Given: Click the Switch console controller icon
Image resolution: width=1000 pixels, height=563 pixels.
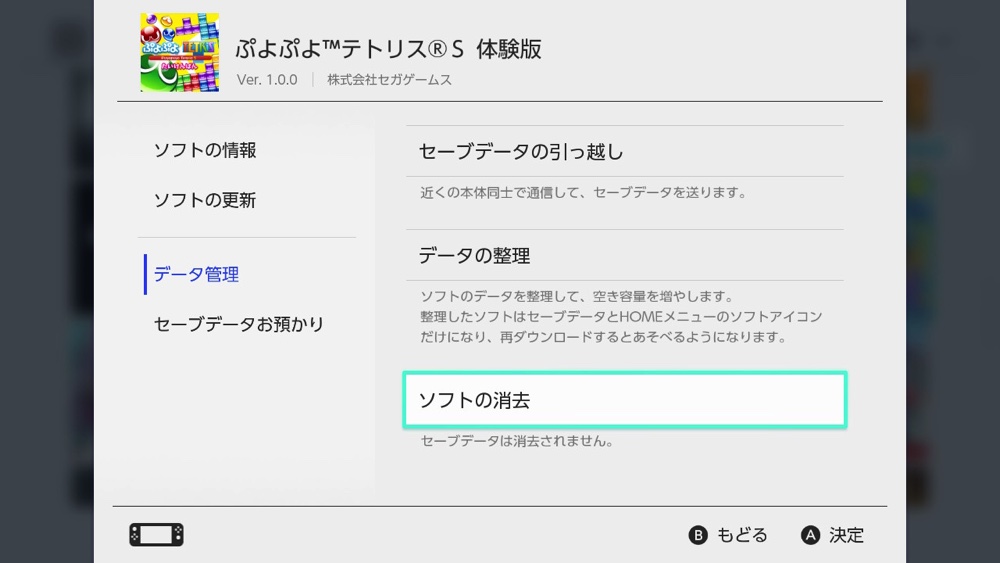Looking at the screenshot, I should (x=156, y=534).
